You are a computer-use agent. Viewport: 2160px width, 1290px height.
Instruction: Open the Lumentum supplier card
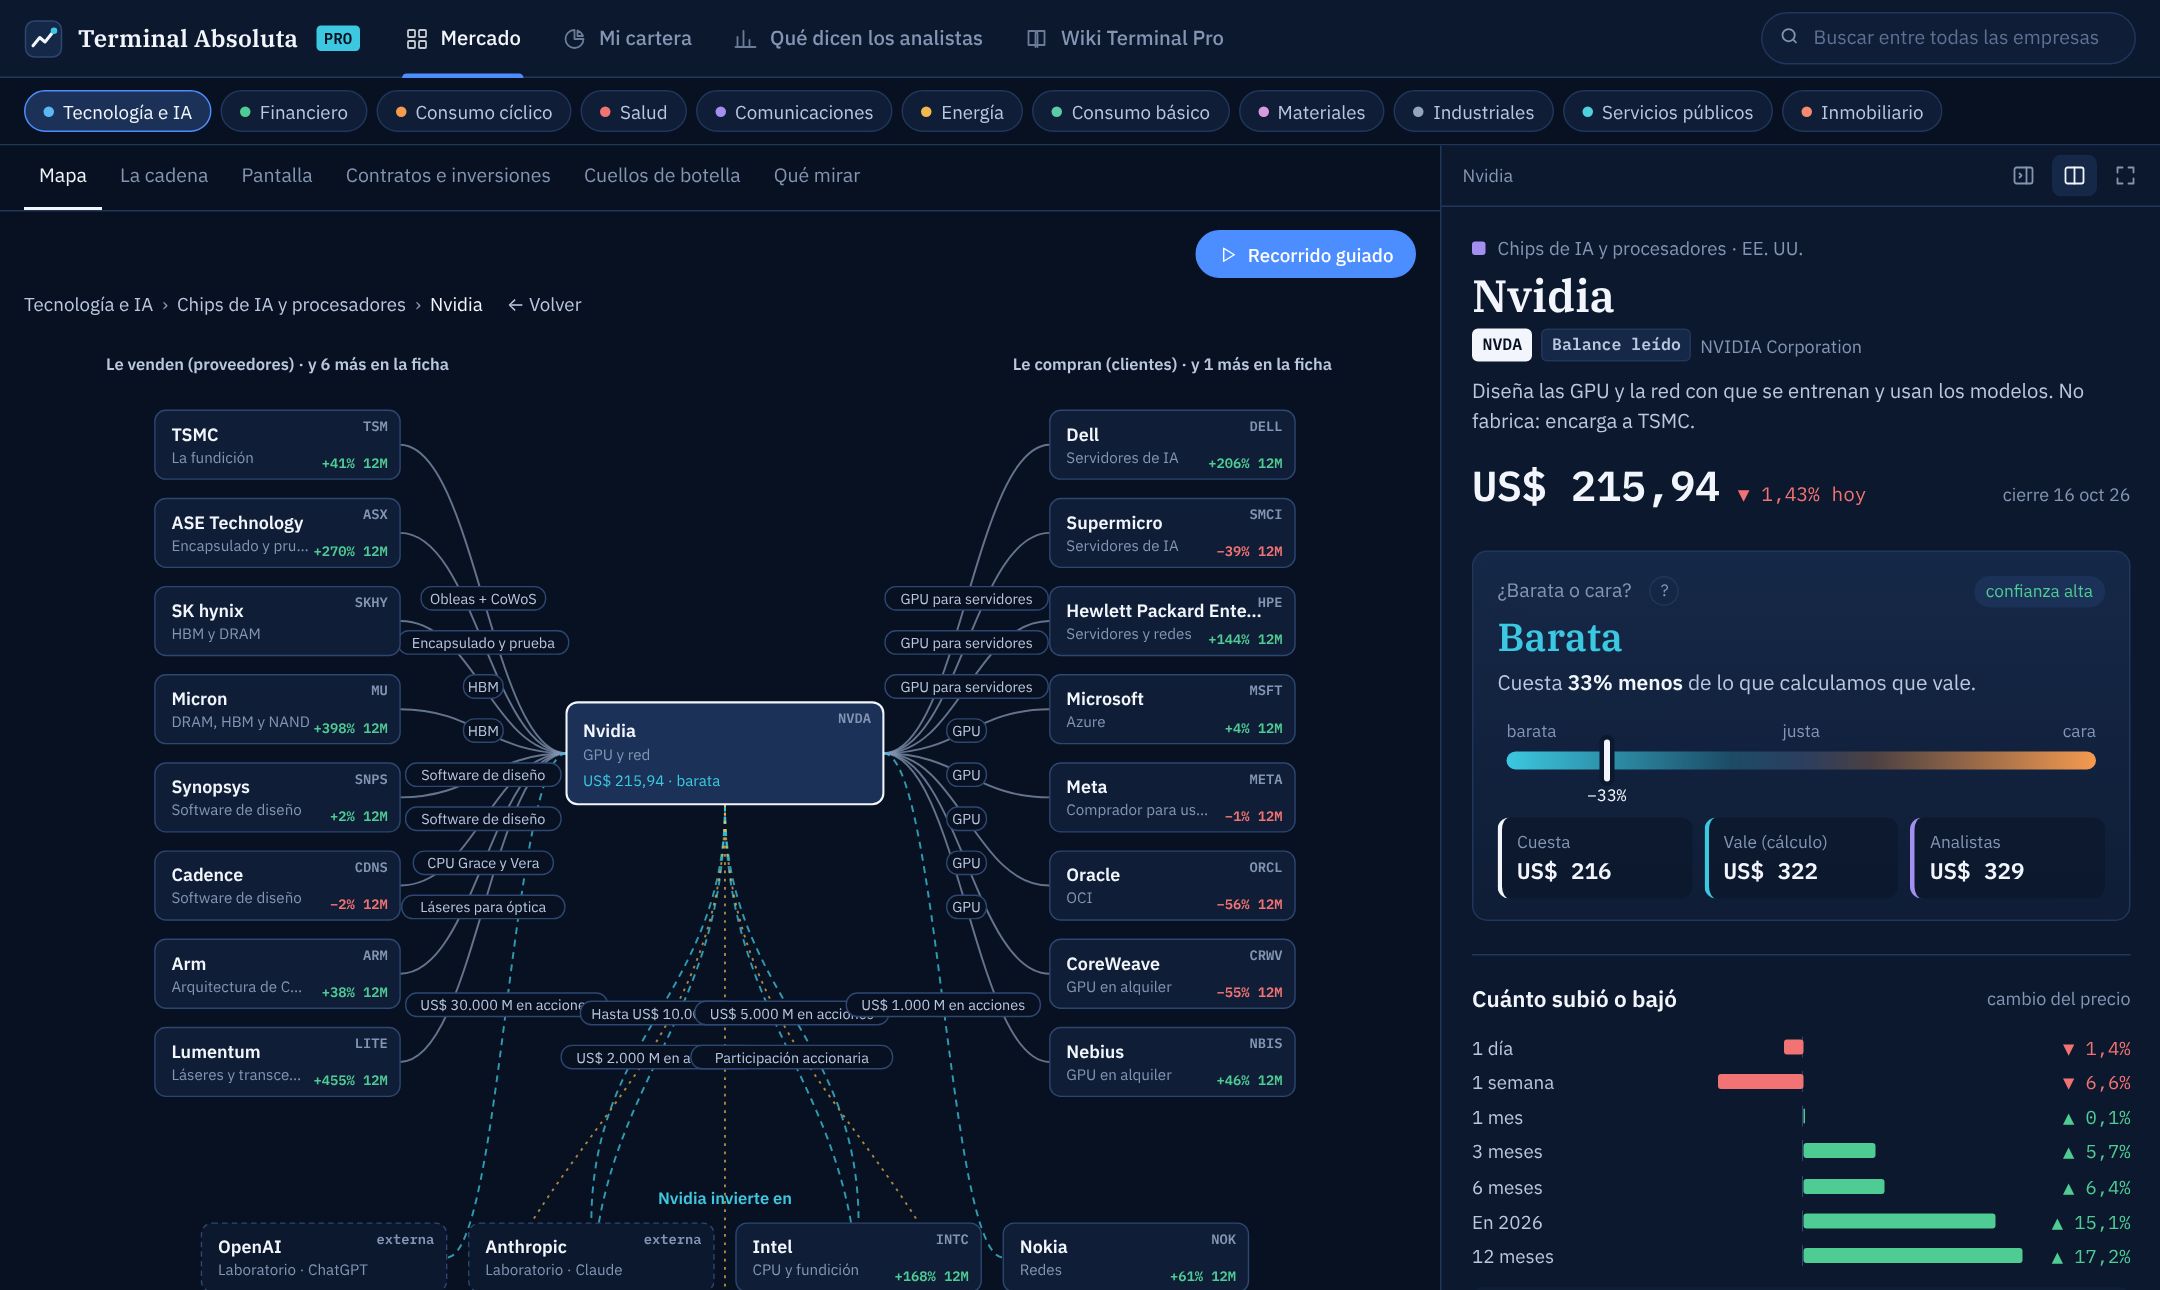[x=277, y=1062]
